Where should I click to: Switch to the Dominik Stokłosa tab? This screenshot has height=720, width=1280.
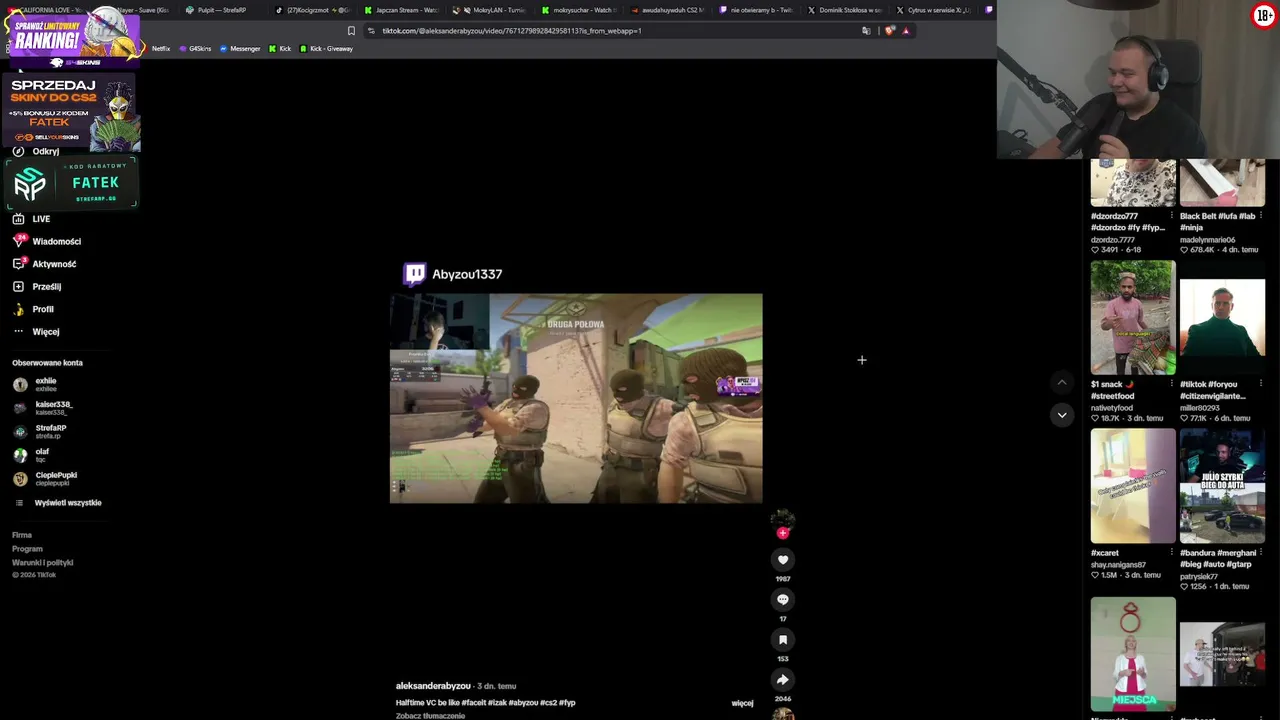(844, 10)
